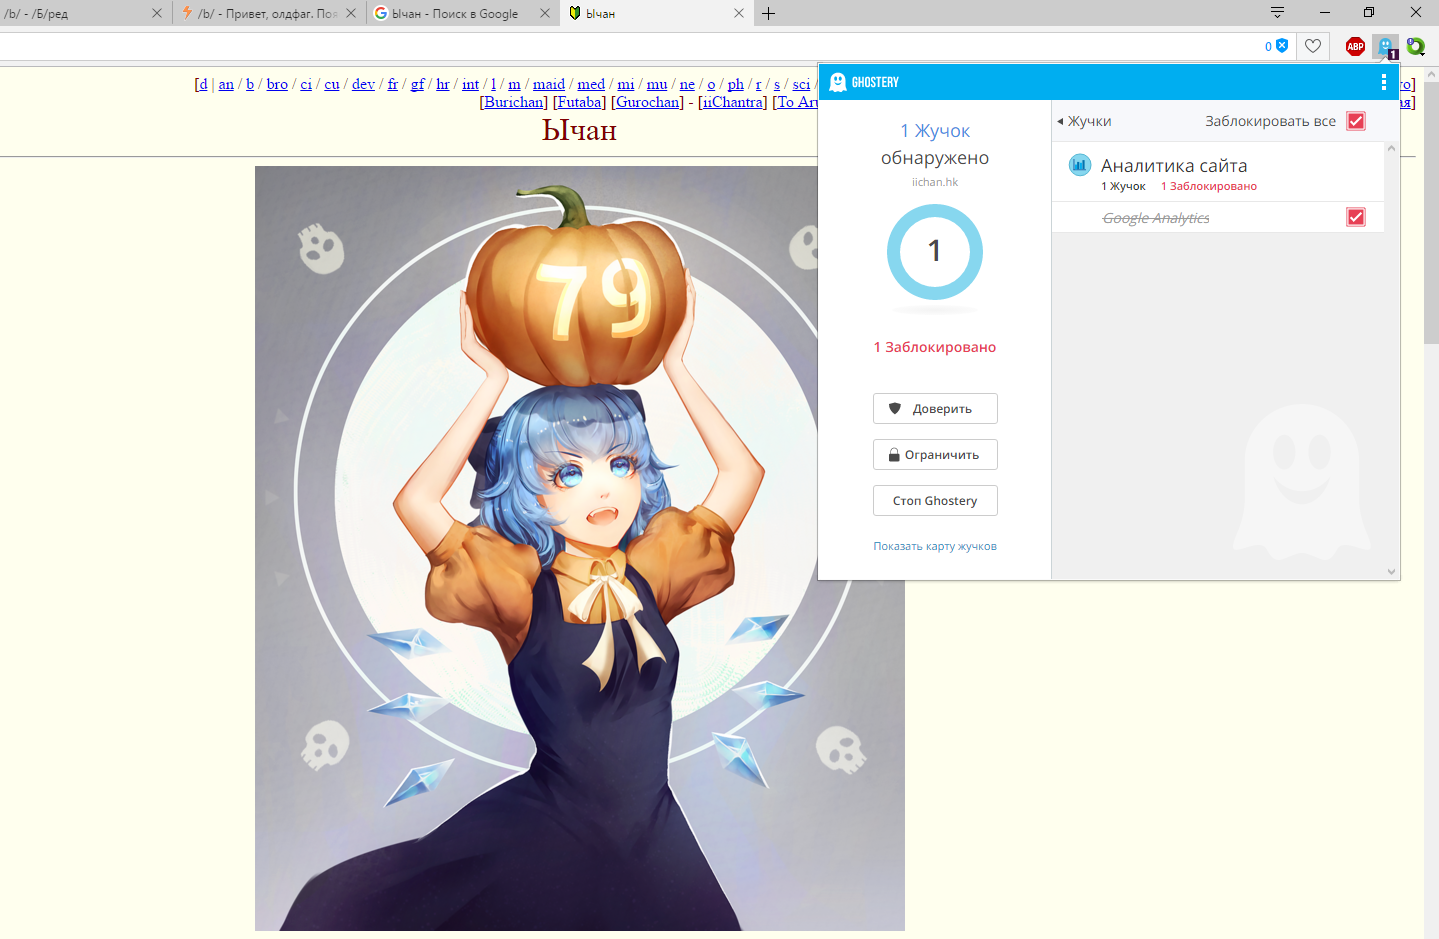The height and width of the screenshot is (939, 1439).
Task: Click the Ghostery ghost logo in header
Action: pos(838,82)
